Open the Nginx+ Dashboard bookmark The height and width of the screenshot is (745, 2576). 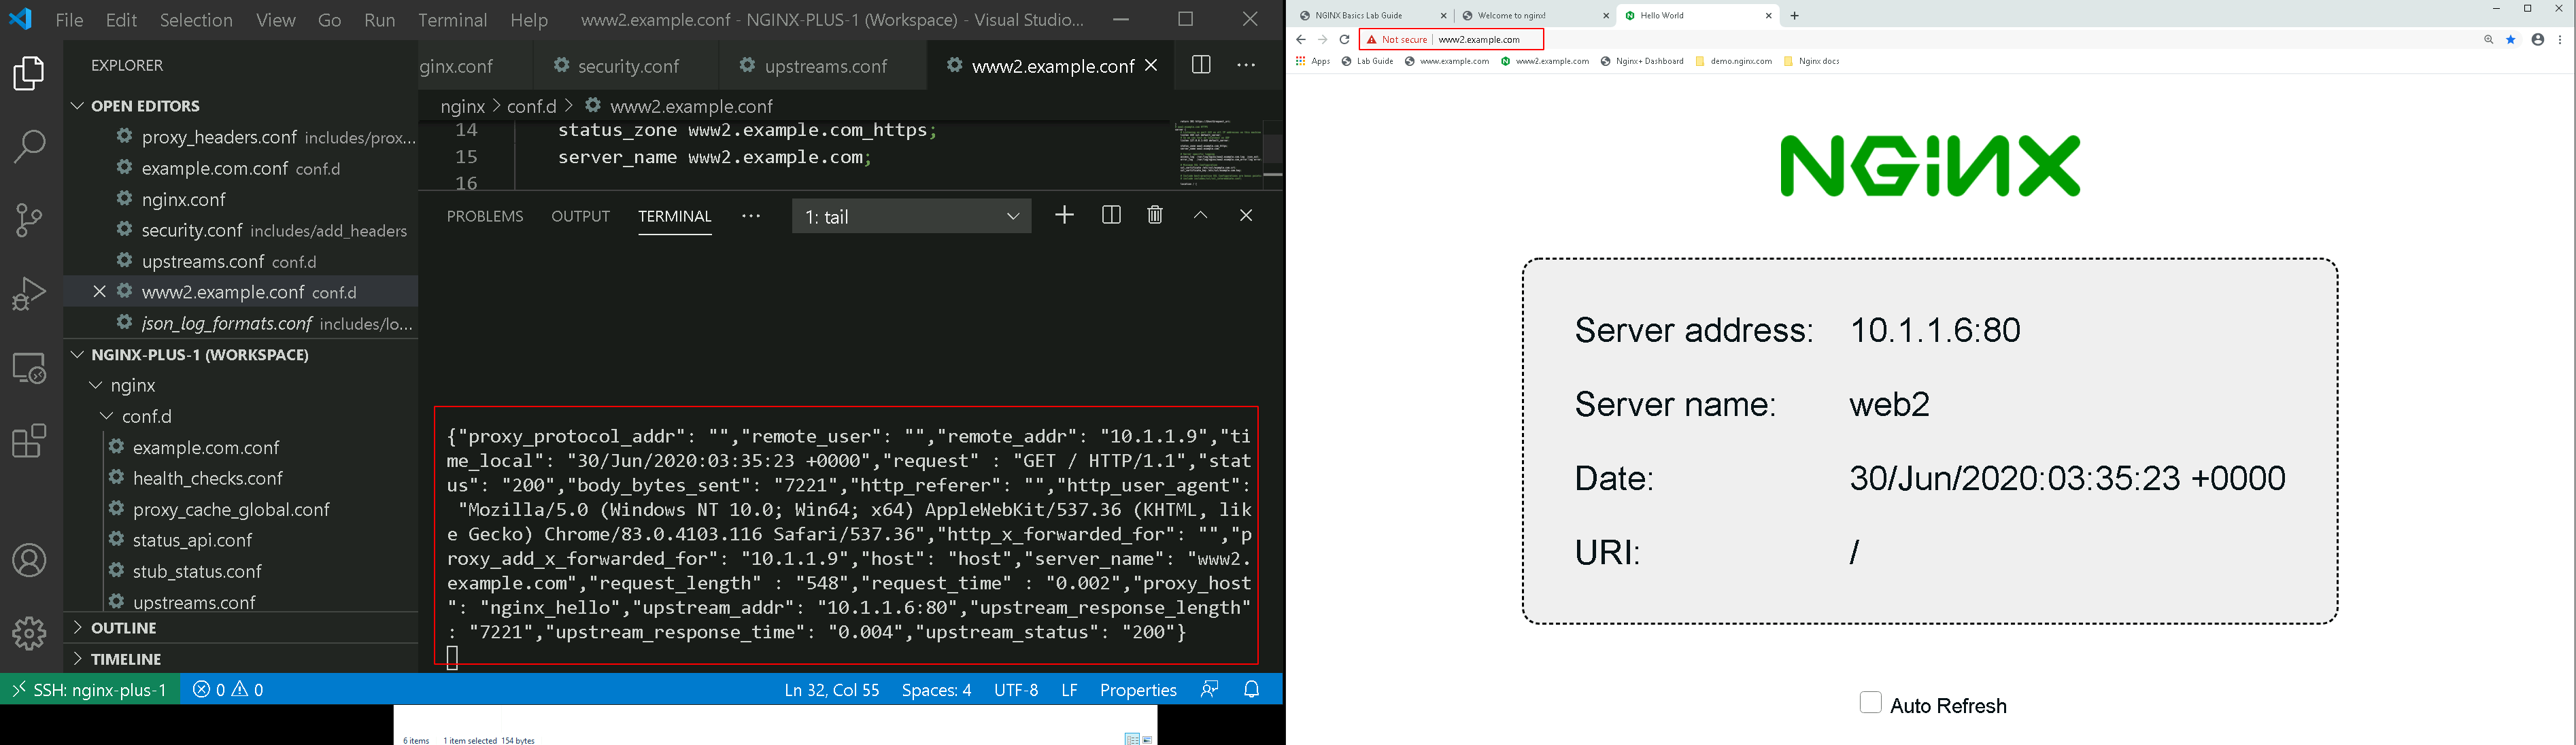tap(1642, 62)
